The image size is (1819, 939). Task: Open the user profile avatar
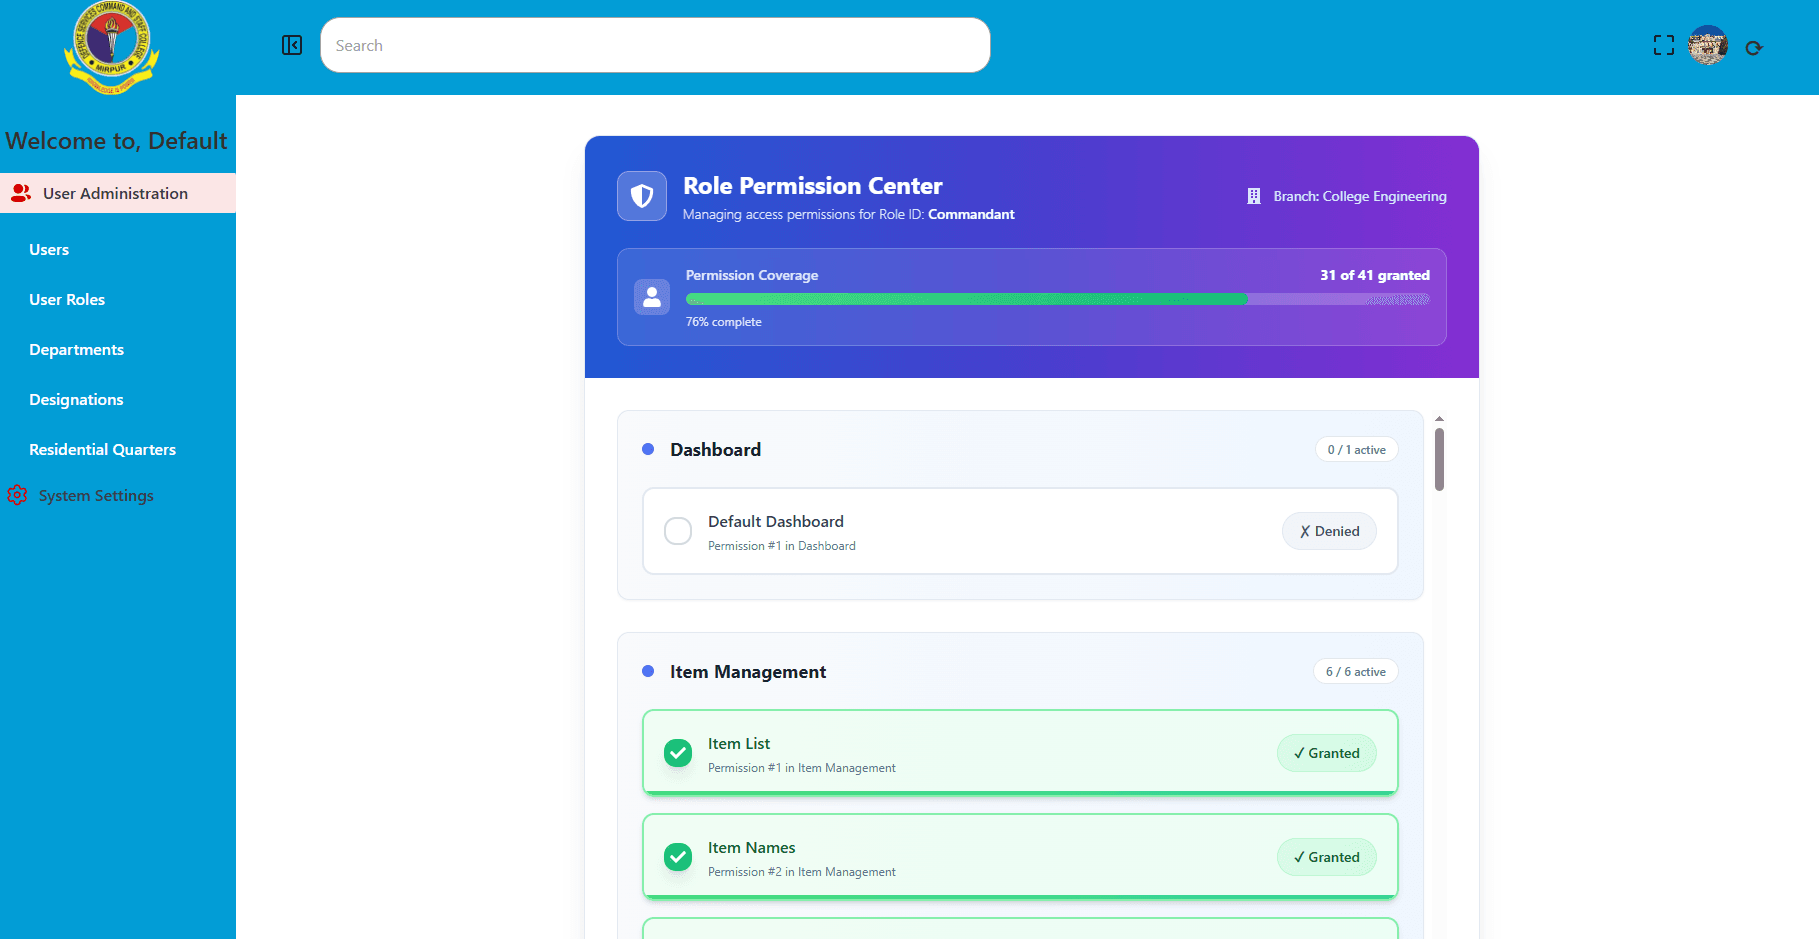click(1708, 45)
